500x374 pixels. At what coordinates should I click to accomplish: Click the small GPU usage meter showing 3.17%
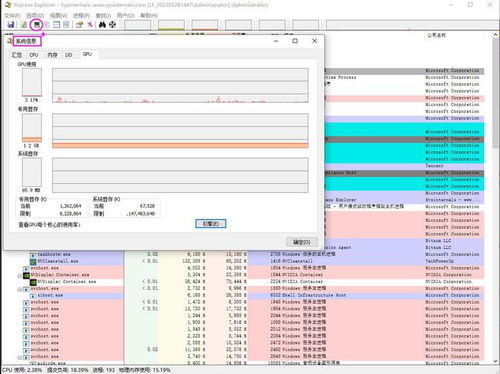point(32,82)
